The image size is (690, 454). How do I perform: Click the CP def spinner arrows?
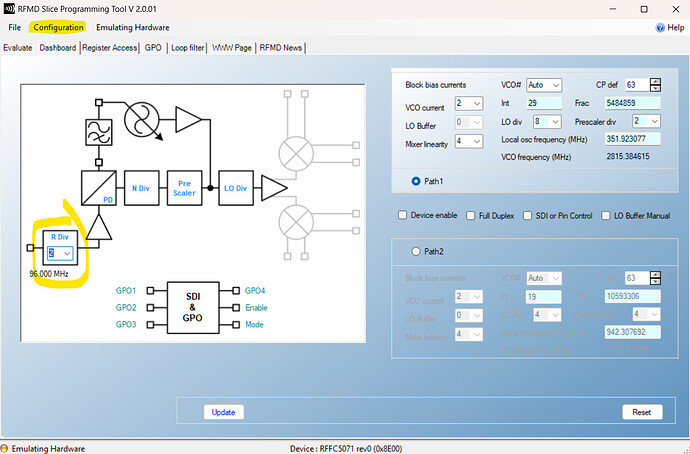655,85
